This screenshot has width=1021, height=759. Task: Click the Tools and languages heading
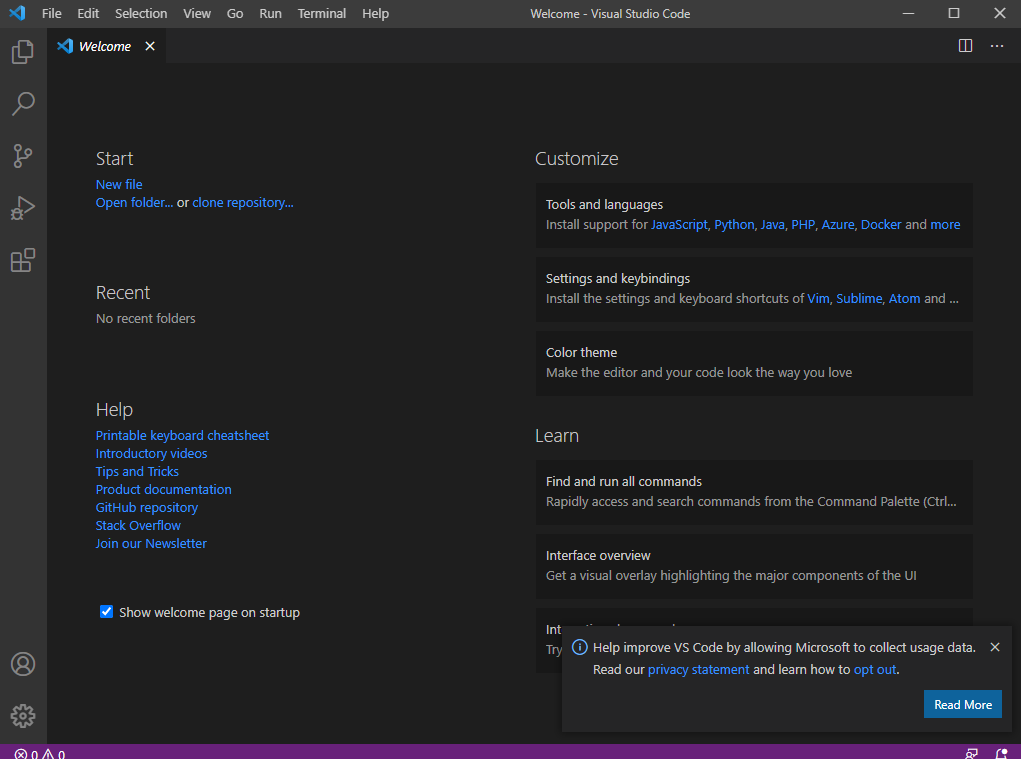pyautogui.click(x=604, y=204)
